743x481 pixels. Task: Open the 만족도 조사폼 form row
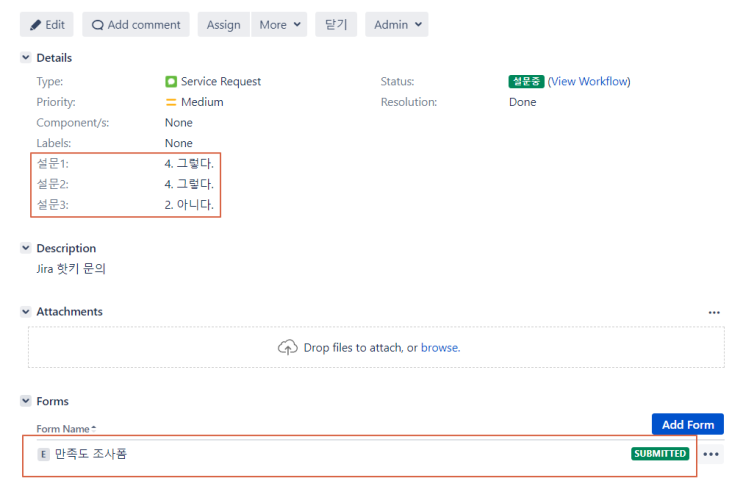[x=91, y=454]
